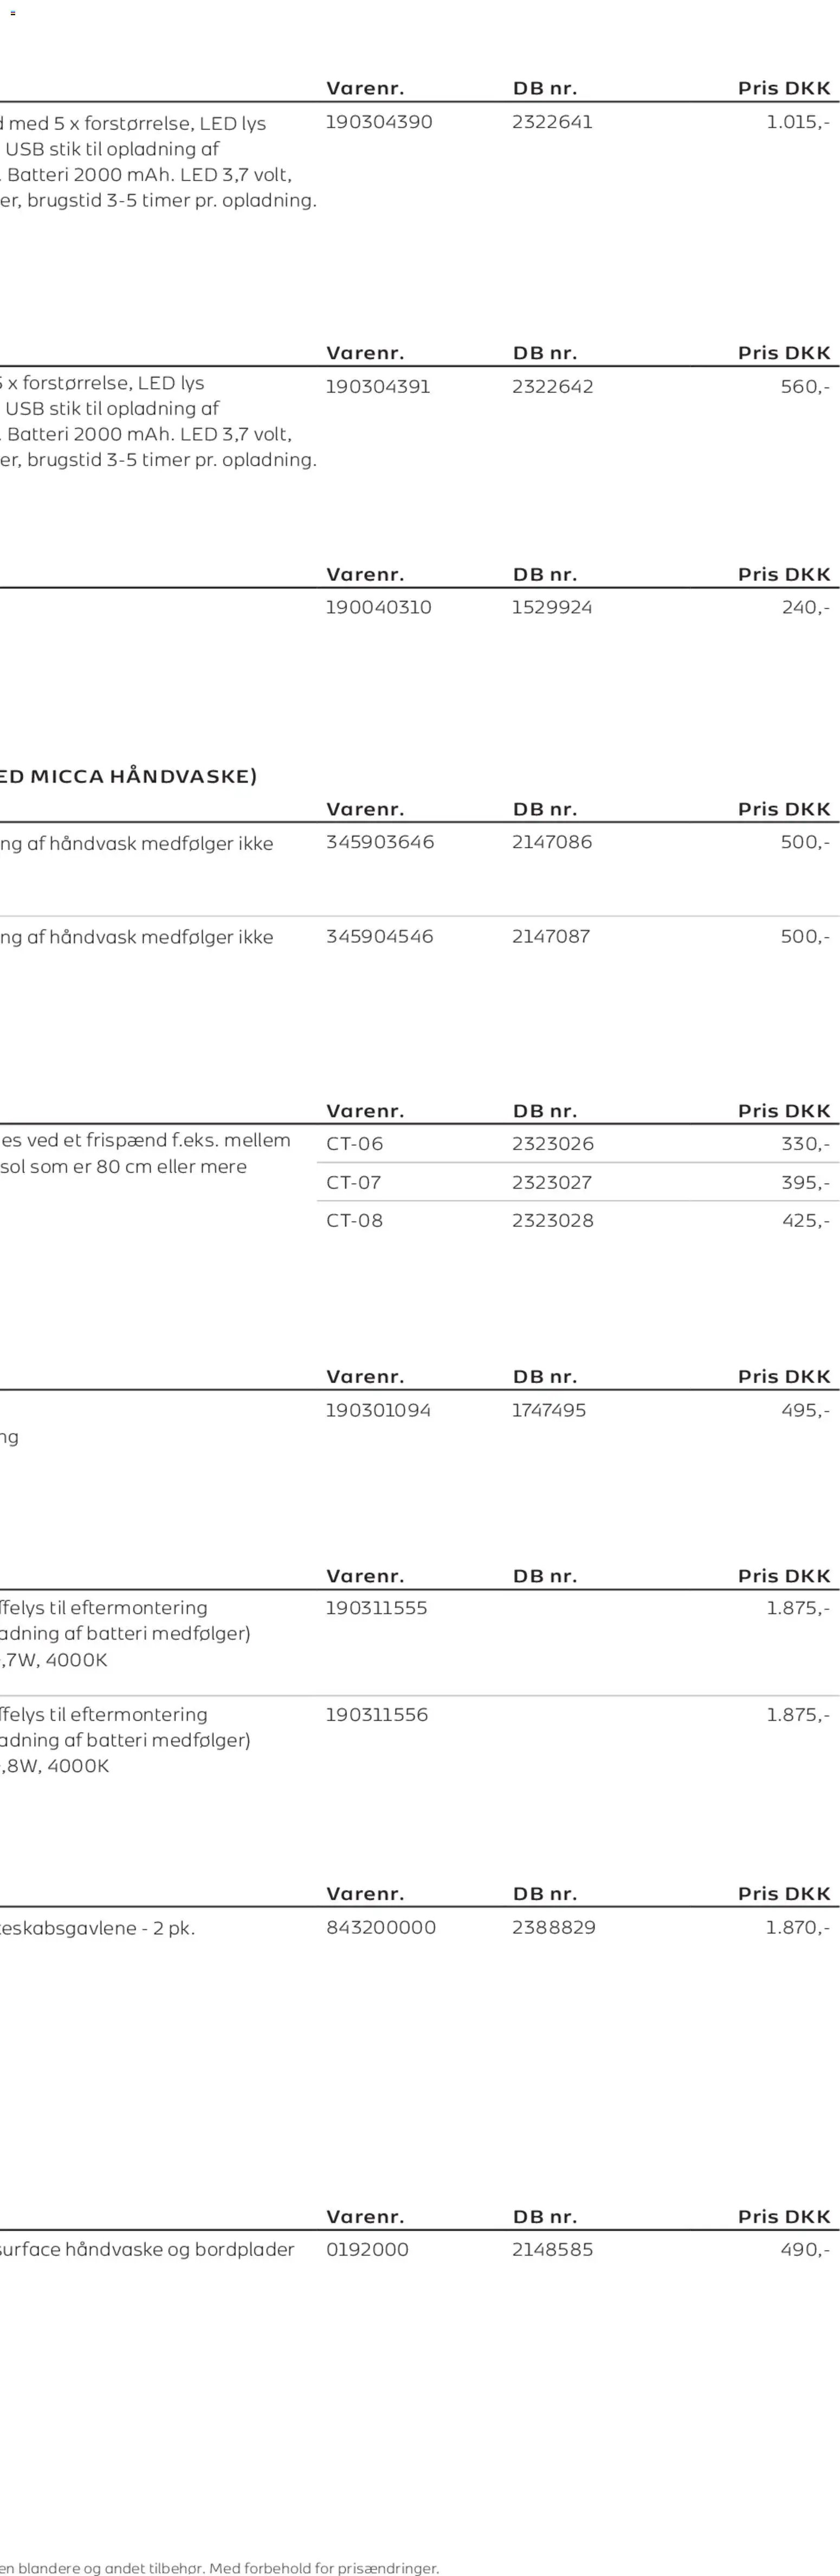
Task: Select DB number 2323028
Action: (x=552, y=1220)
